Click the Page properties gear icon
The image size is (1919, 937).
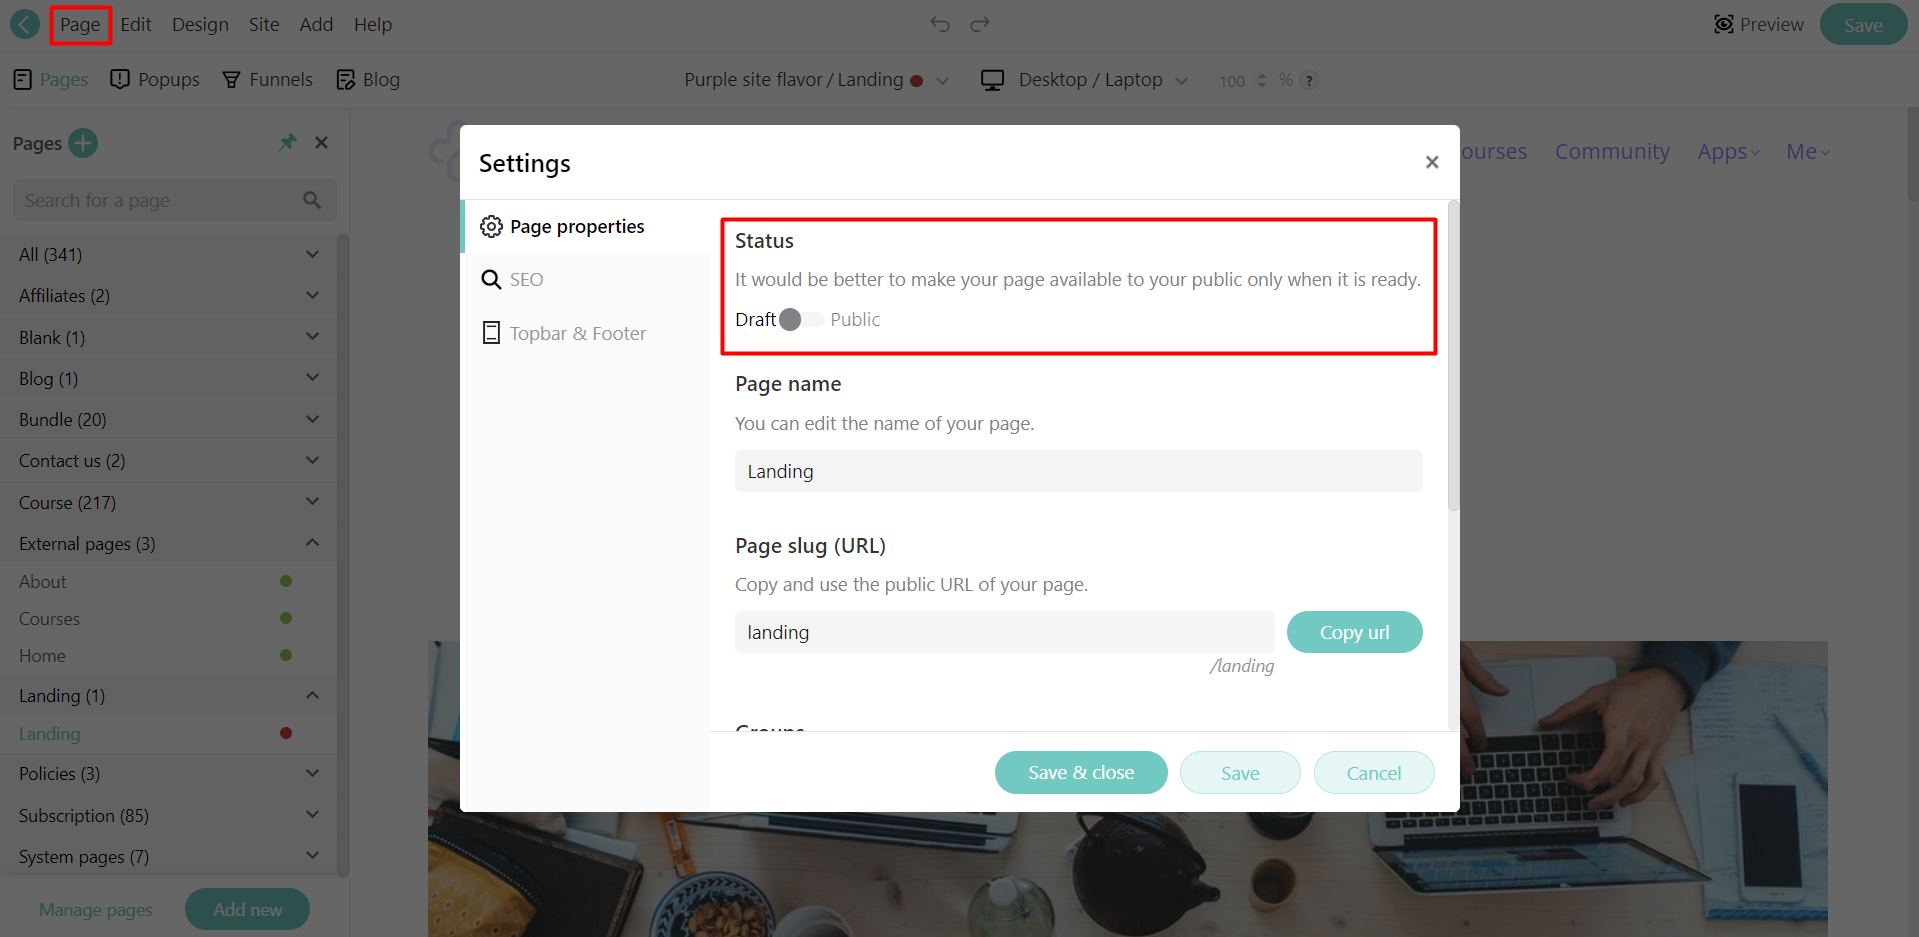point(491,226)
